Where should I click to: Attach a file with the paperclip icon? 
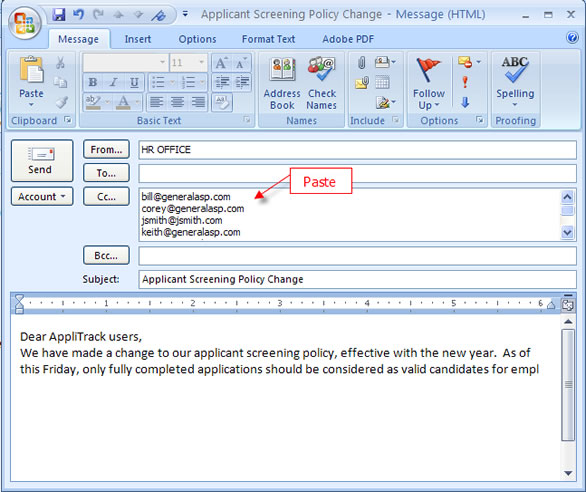(x=361, y=62)
